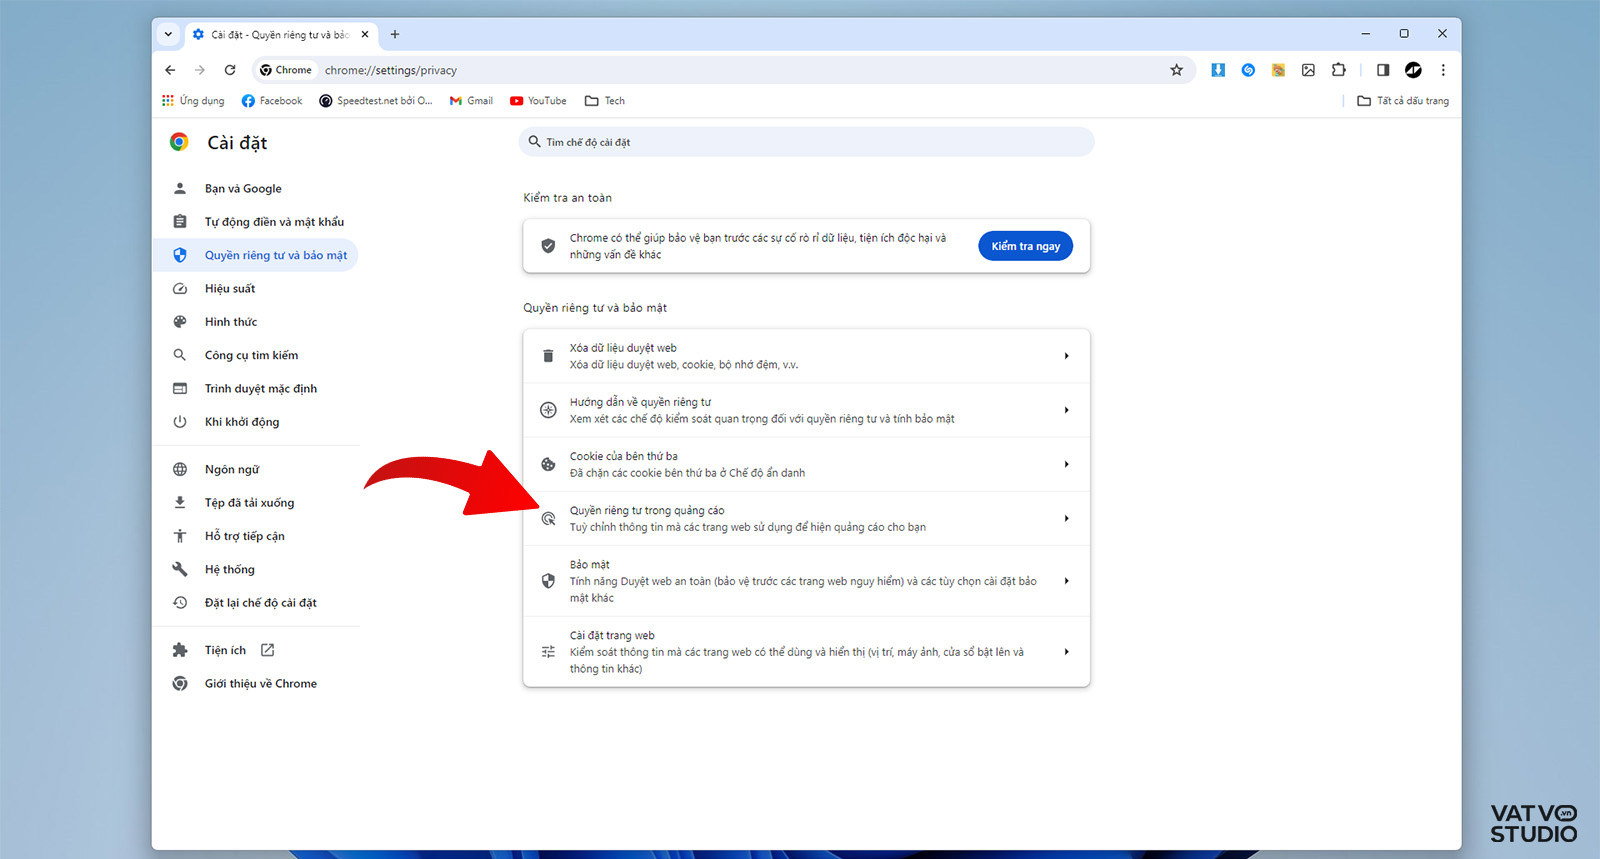Click the Chrome site info chip in the address bar
The height and width of the screenshot is (859, 1600).
coord(286,70)
